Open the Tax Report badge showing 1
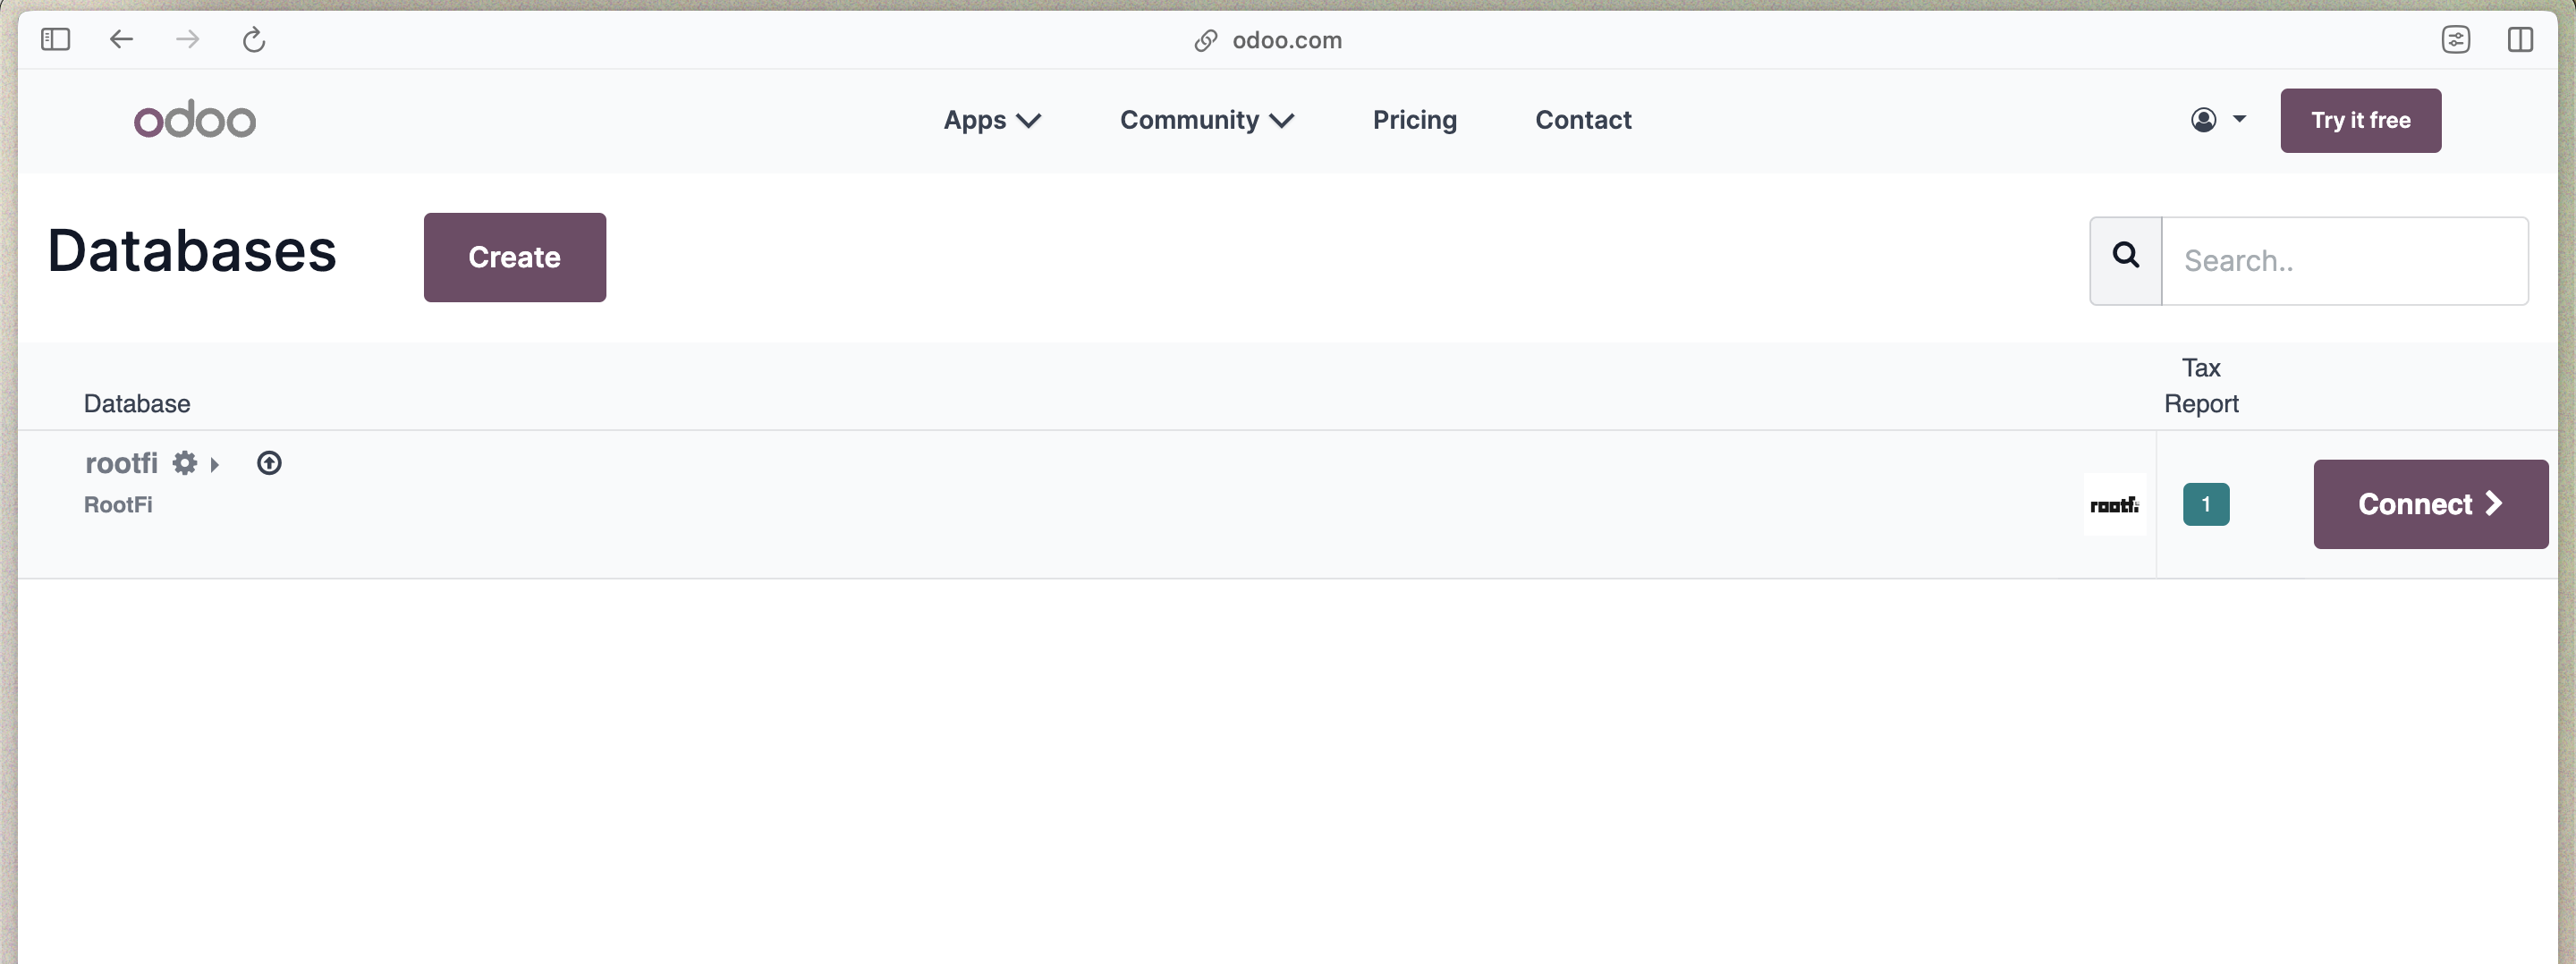The image size is (2576, 964). pos(2205,504)
